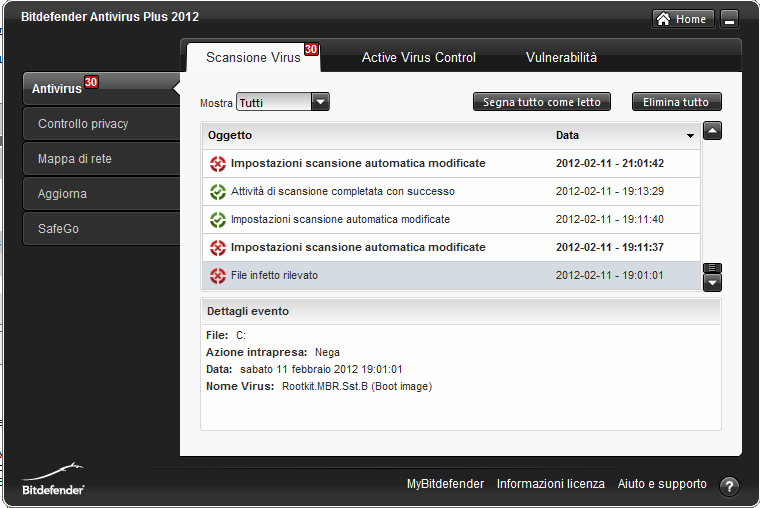Click green check icon of 19:11:40 event

218,220
